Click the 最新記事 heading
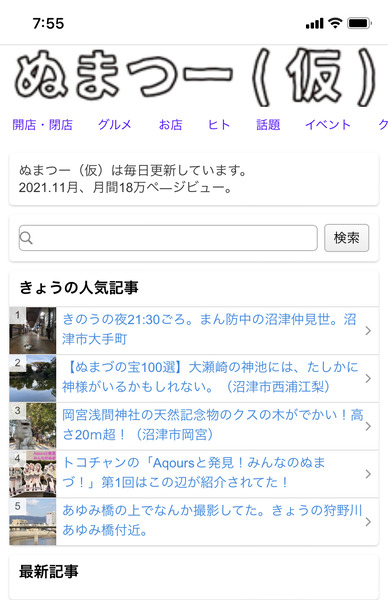This screenshot has height=600, width=388. [x=49, y=571]
